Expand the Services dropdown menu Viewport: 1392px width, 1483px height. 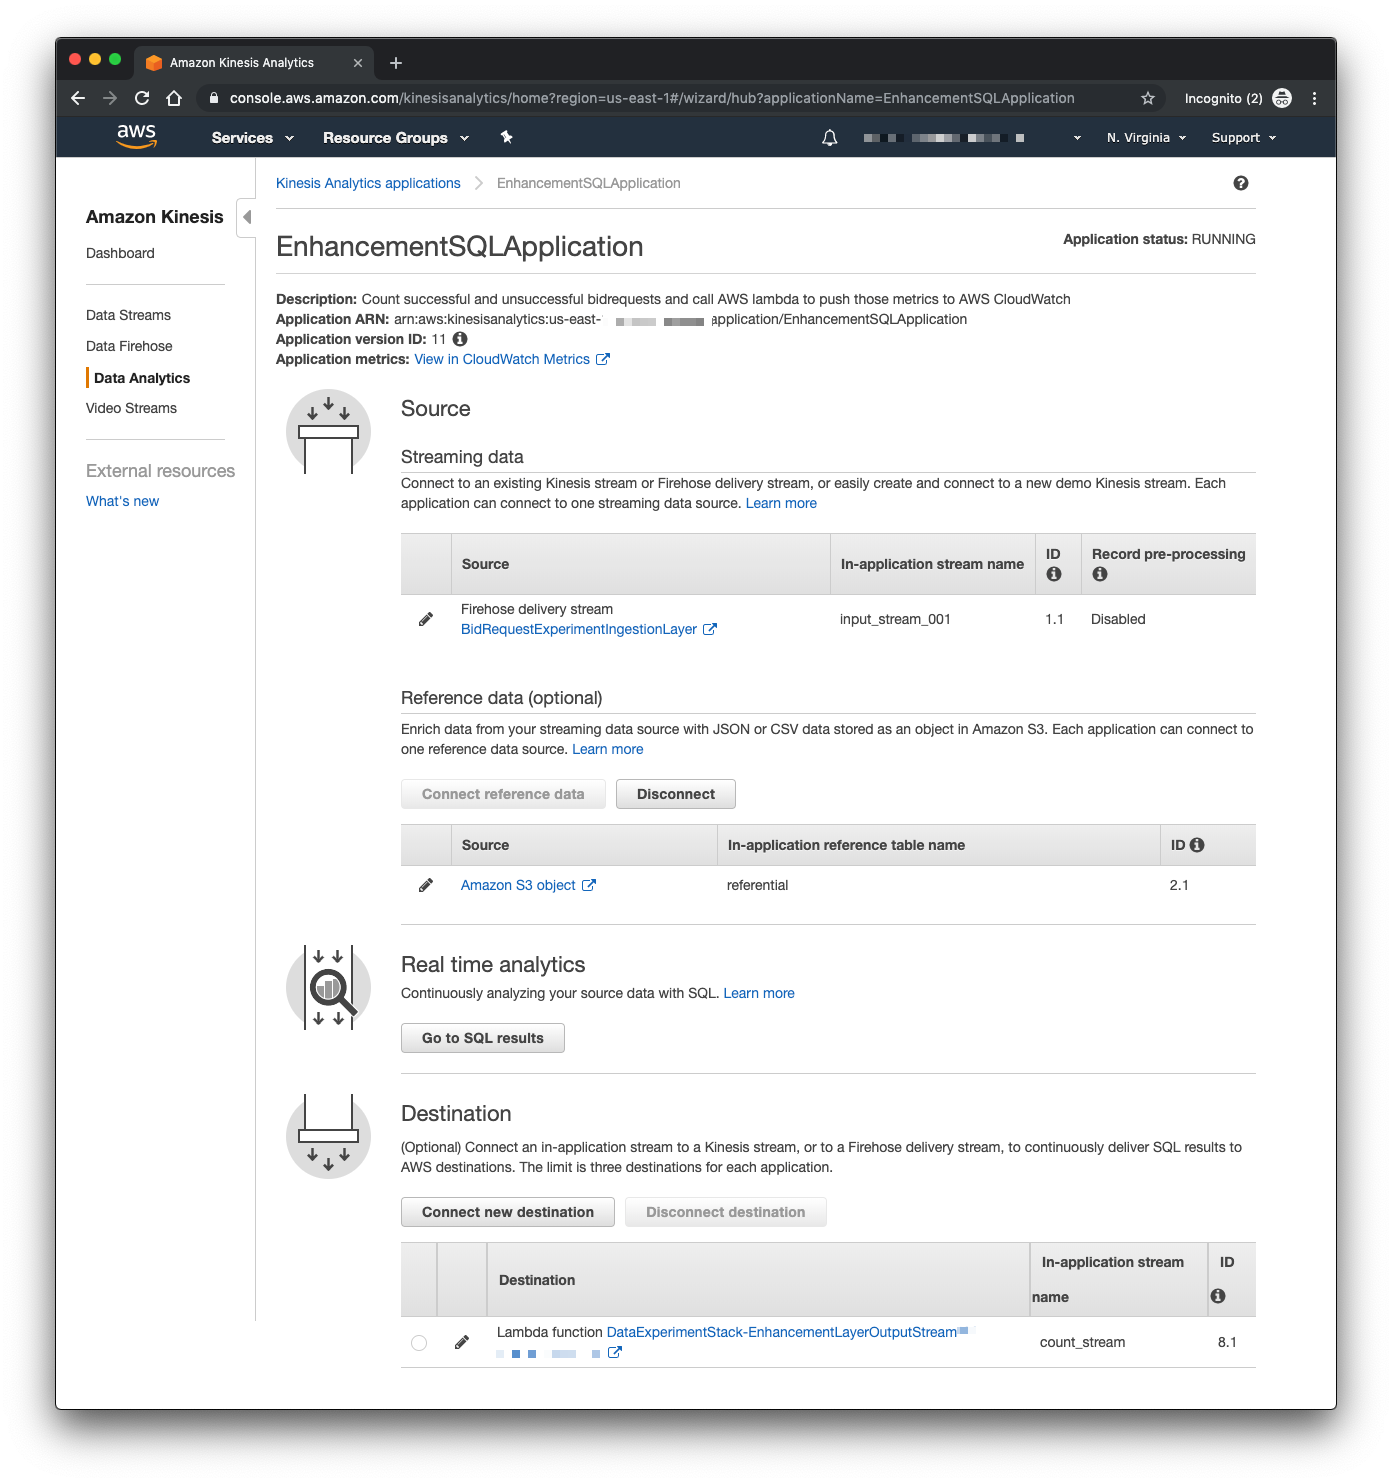[253, 138]
